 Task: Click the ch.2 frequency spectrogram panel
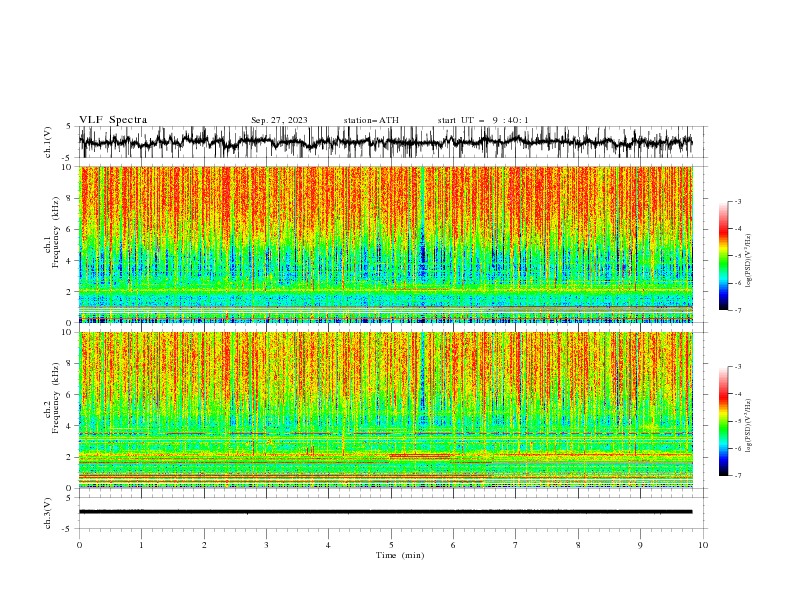[386, 410]
